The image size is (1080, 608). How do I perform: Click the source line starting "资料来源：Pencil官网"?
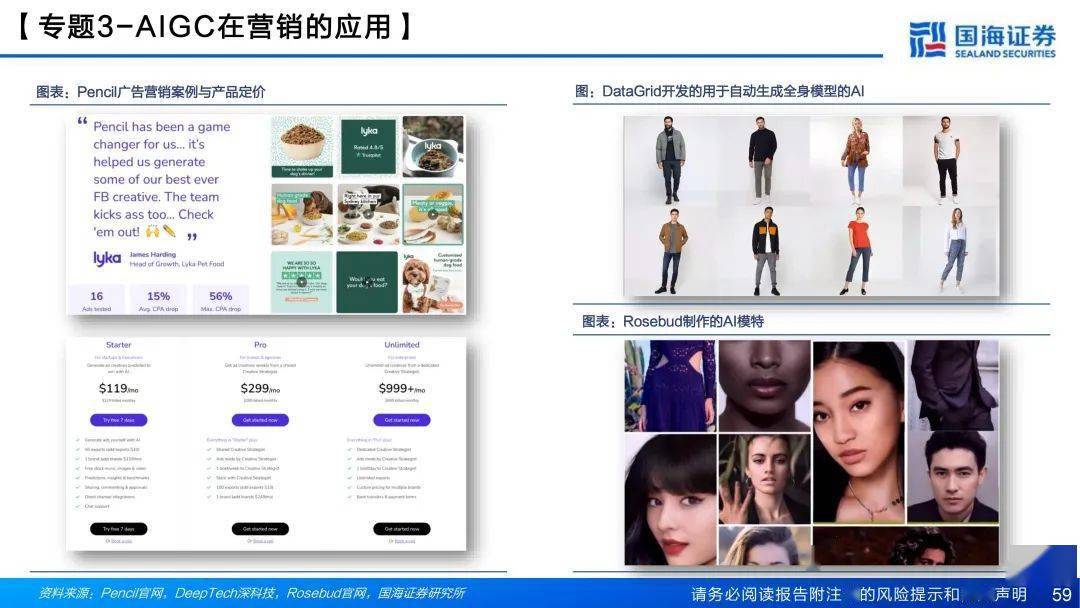(252, 593)
